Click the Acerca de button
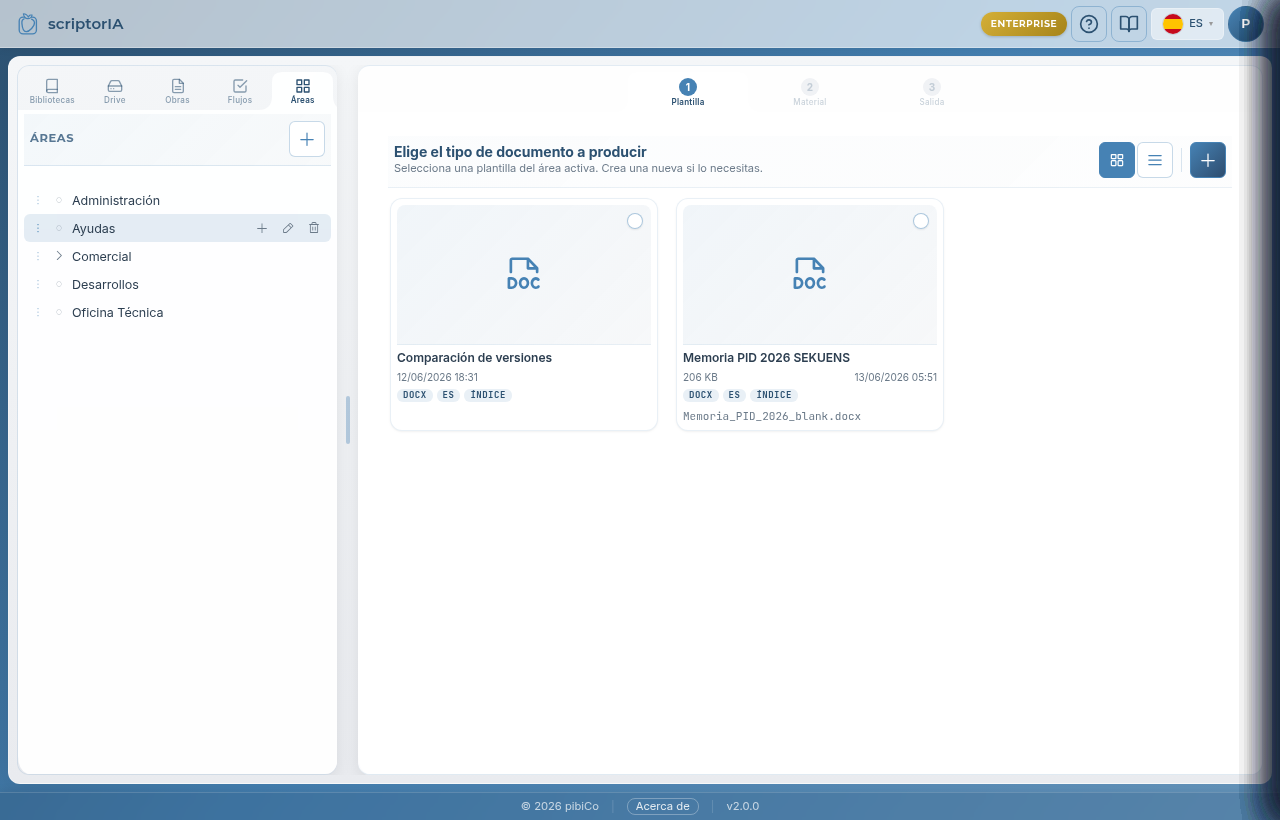Screen dimensions: 1280x820 click(663, 806)
